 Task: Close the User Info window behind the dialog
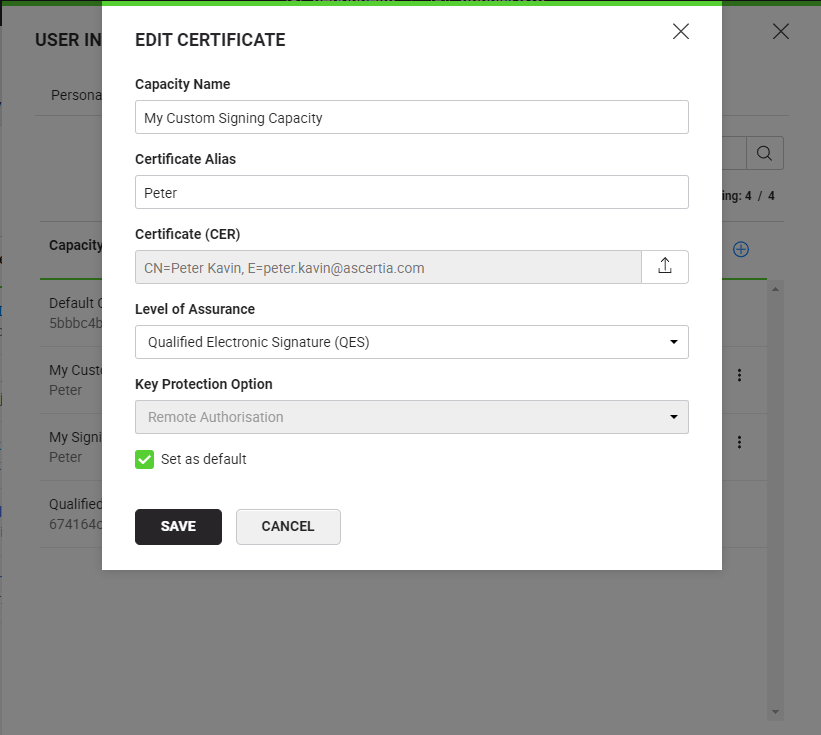coord(781,31)
